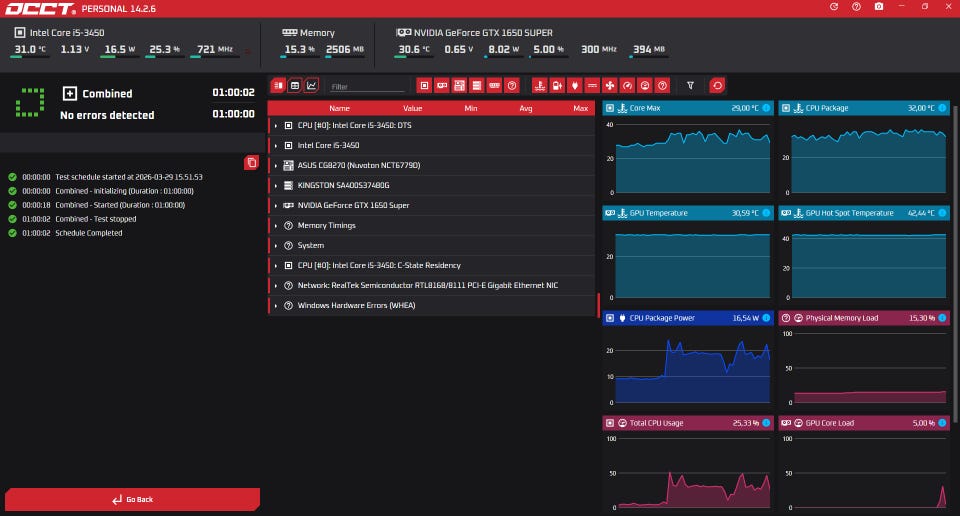Expand Windows Hardware Errors (WHEA) row
The width and height of the screenshot is (960, 516).
(276, 306)
